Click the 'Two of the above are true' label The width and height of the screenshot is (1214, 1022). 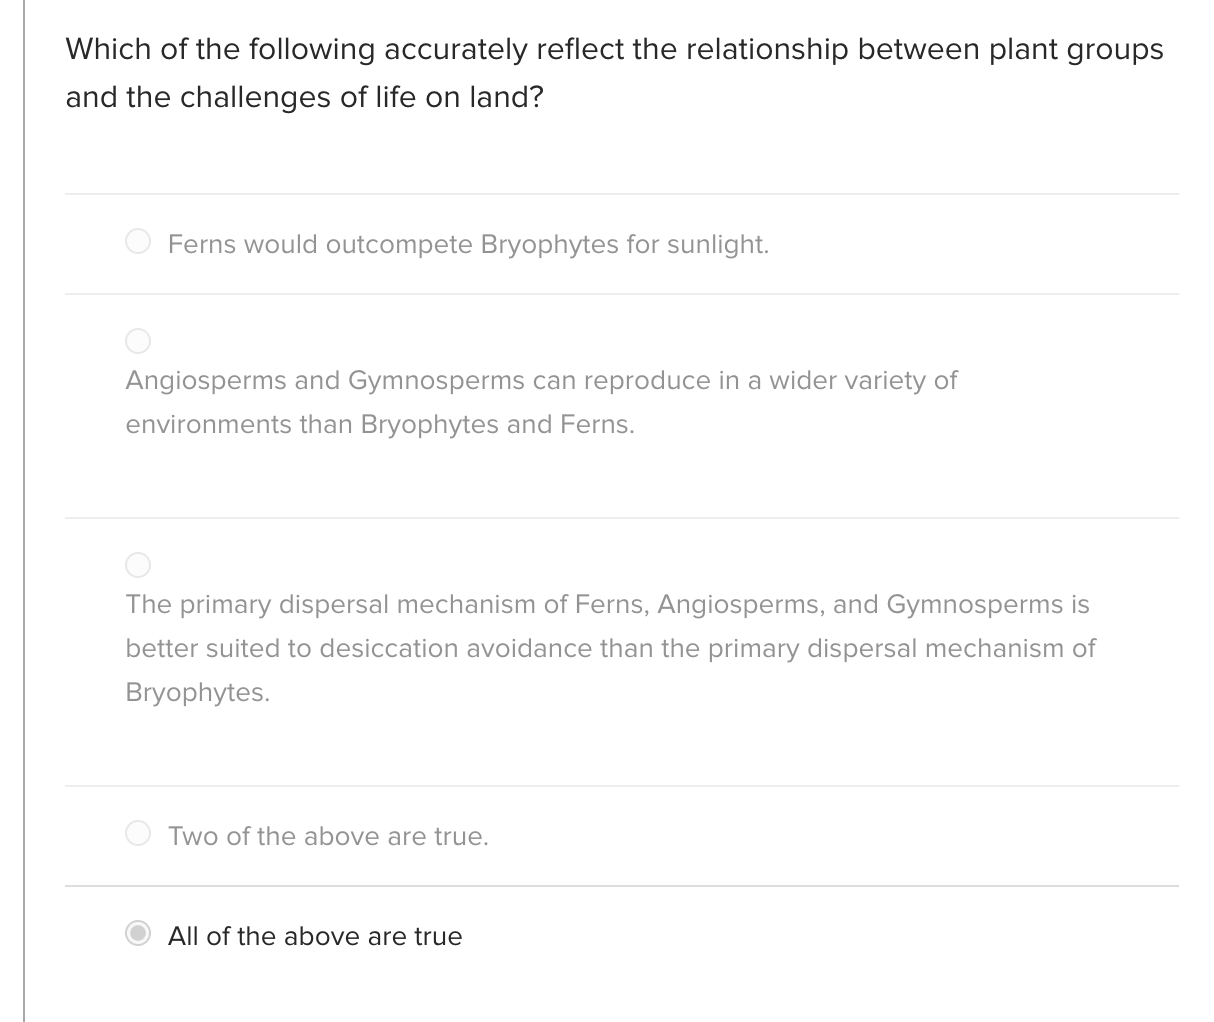pos(328,836)
